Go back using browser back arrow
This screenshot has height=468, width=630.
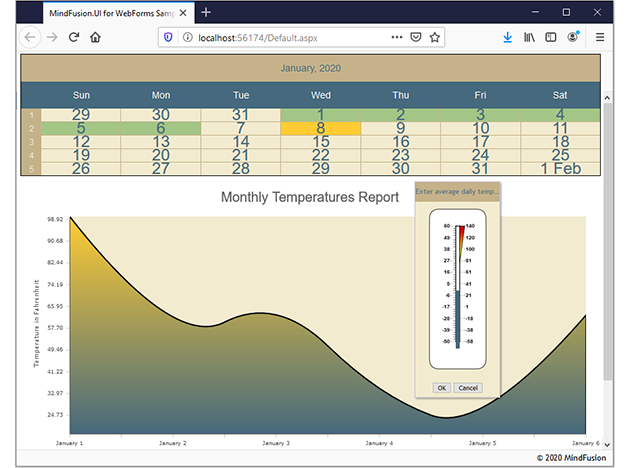tap(30, 37)
